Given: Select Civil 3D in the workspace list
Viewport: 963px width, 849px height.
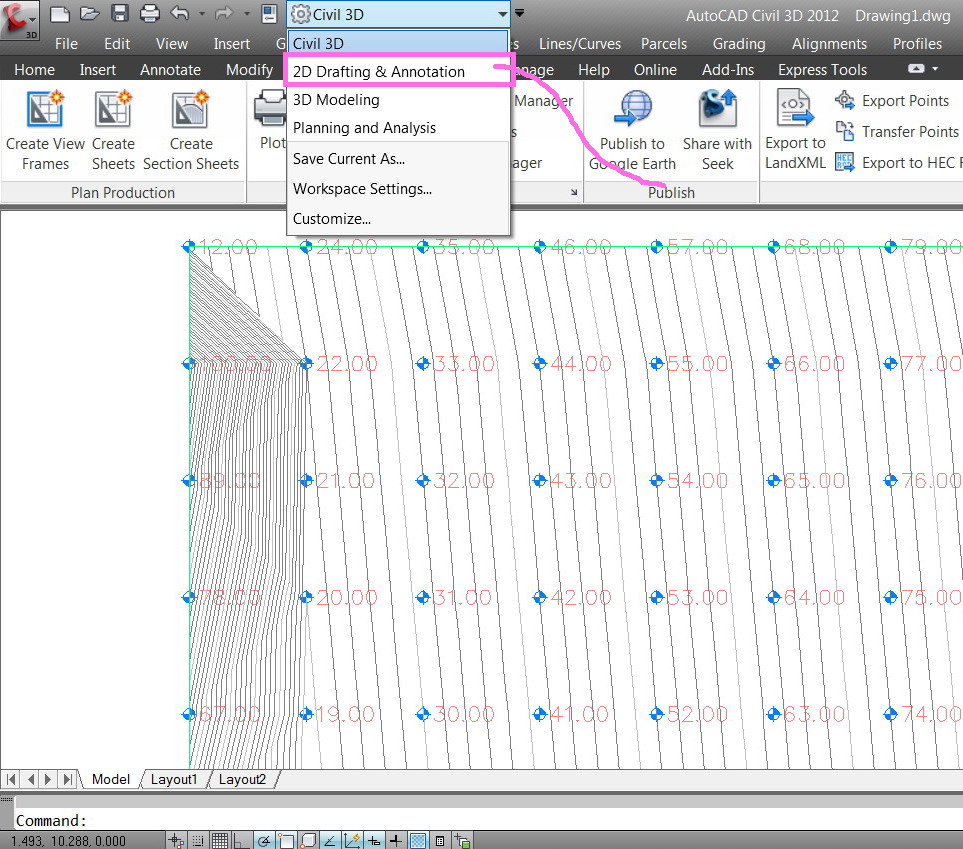Looking at the screenshot, I should click(x=398, y=43).
